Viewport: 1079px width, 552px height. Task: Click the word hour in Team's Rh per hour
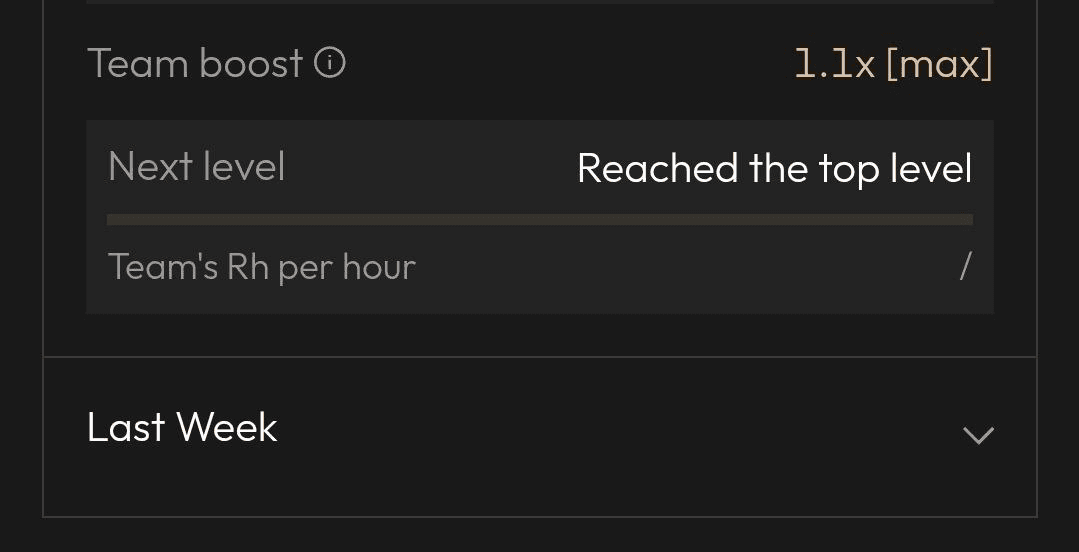[x=379, y=267]
